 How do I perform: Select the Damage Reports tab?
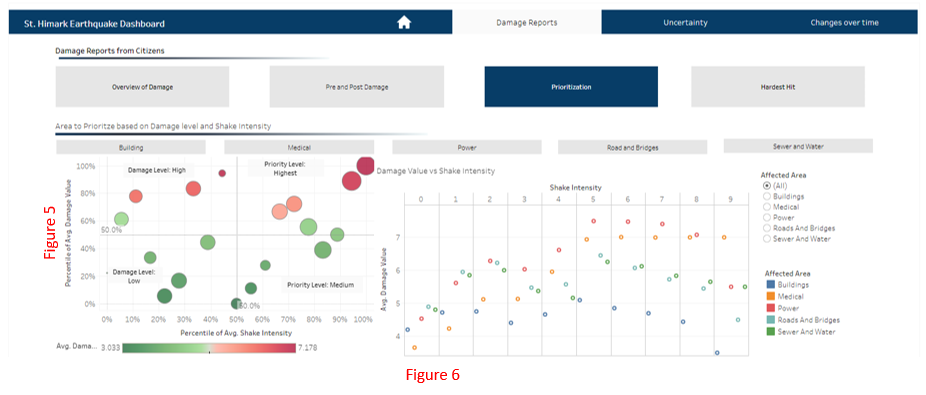tap(526, 22)
